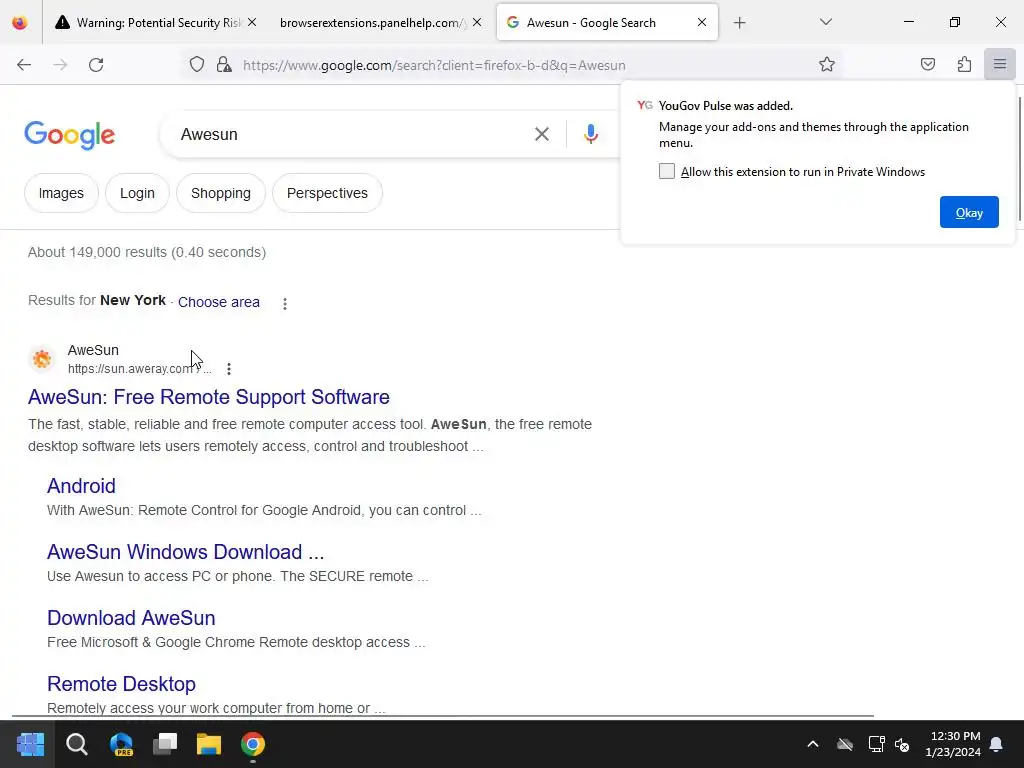Go to Google home via the logo
The height and width of the screenshot is (768, 1024).
pyautogui.click(x=70, y=135)
